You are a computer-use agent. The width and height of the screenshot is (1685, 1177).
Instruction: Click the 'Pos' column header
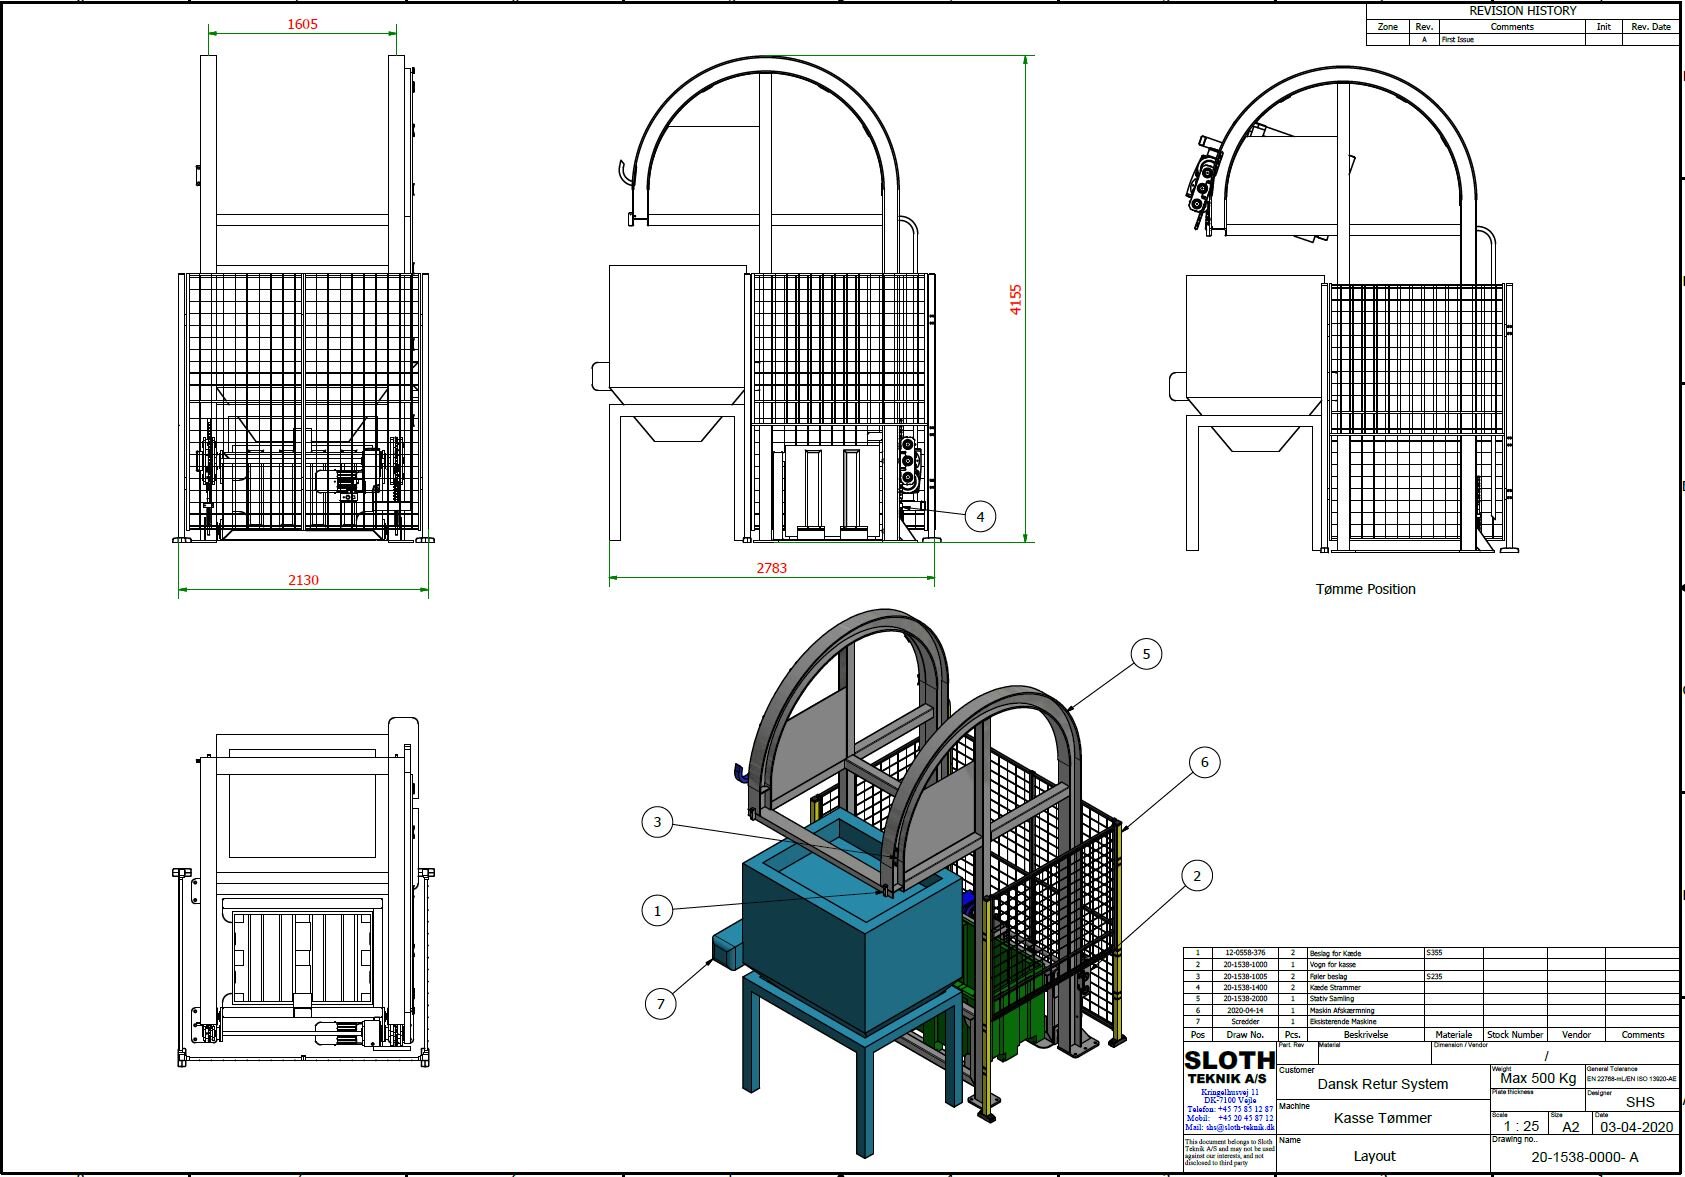pyautogui.click(x=1198, y=1035)
